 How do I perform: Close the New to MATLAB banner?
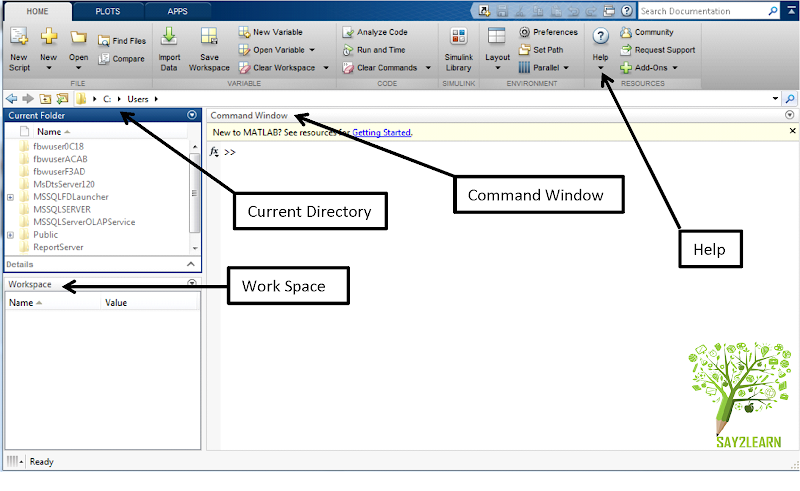click(792, 131)
